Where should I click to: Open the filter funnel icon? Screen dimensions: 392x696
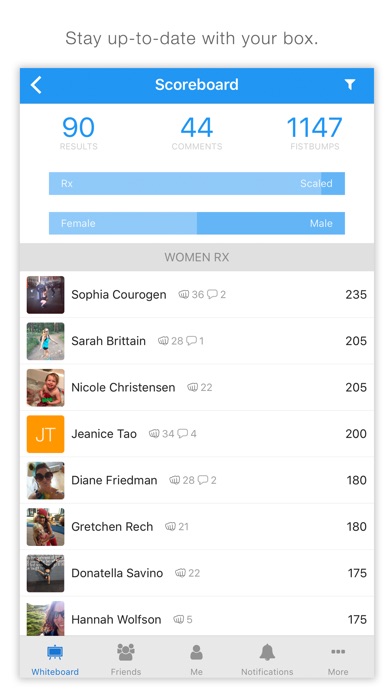[x=350, y=84]
